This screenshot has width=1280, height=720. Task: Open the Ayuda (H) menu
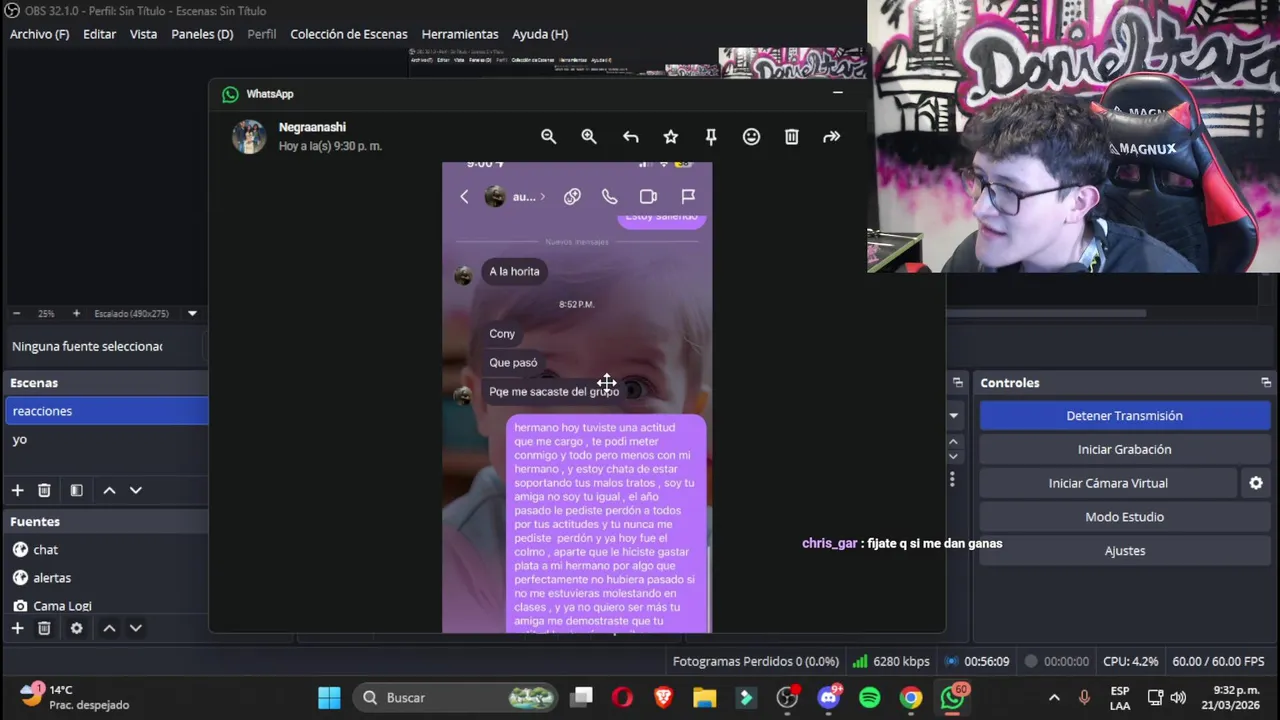(540, 34)
